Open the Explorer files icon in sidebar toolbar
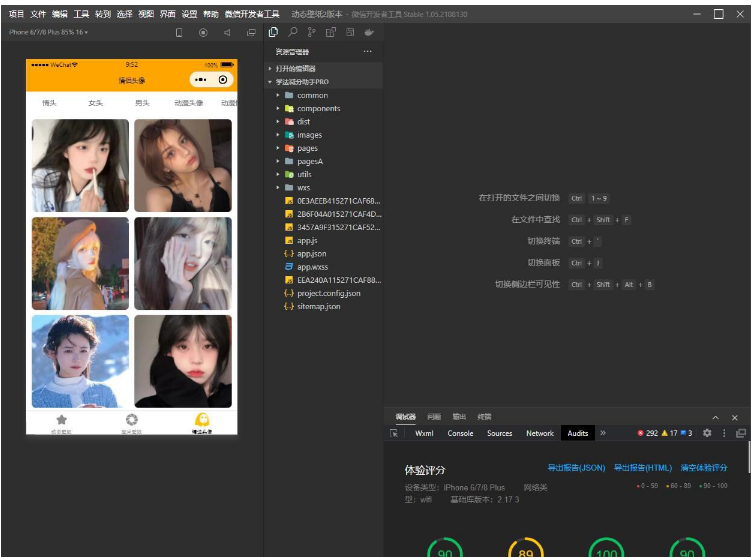This screenshot has width=752, height=557. point(273,32)
